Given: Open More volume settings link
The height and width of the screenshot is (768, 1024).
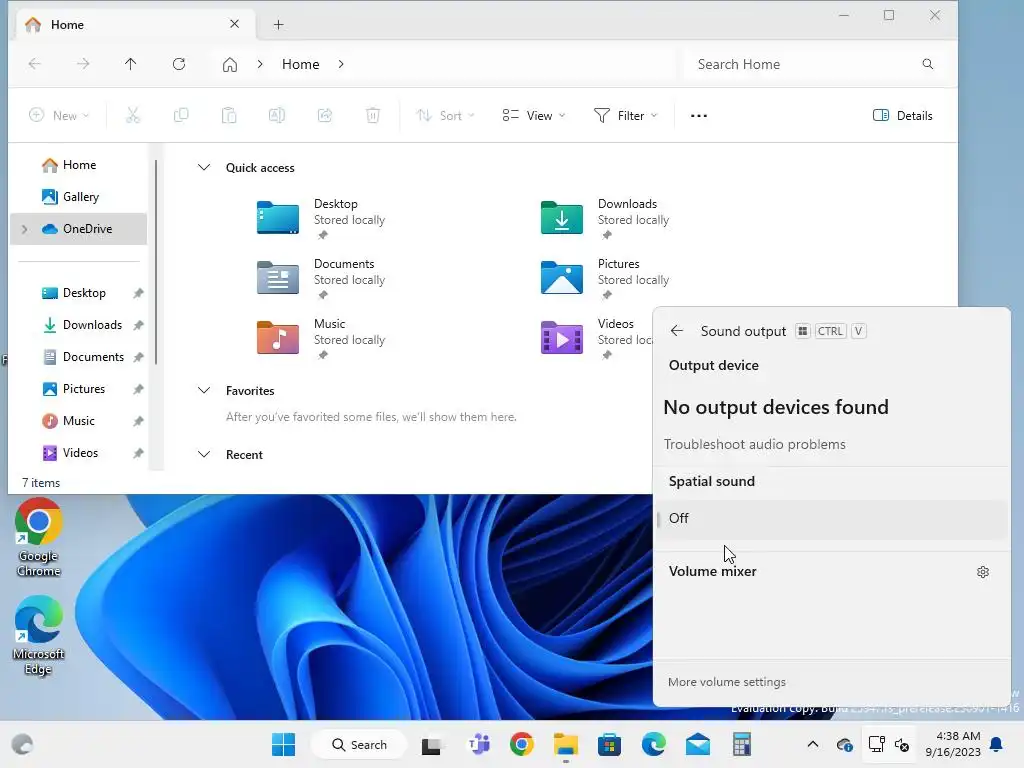Looking at the screenshot, I should tap(726, 682).
